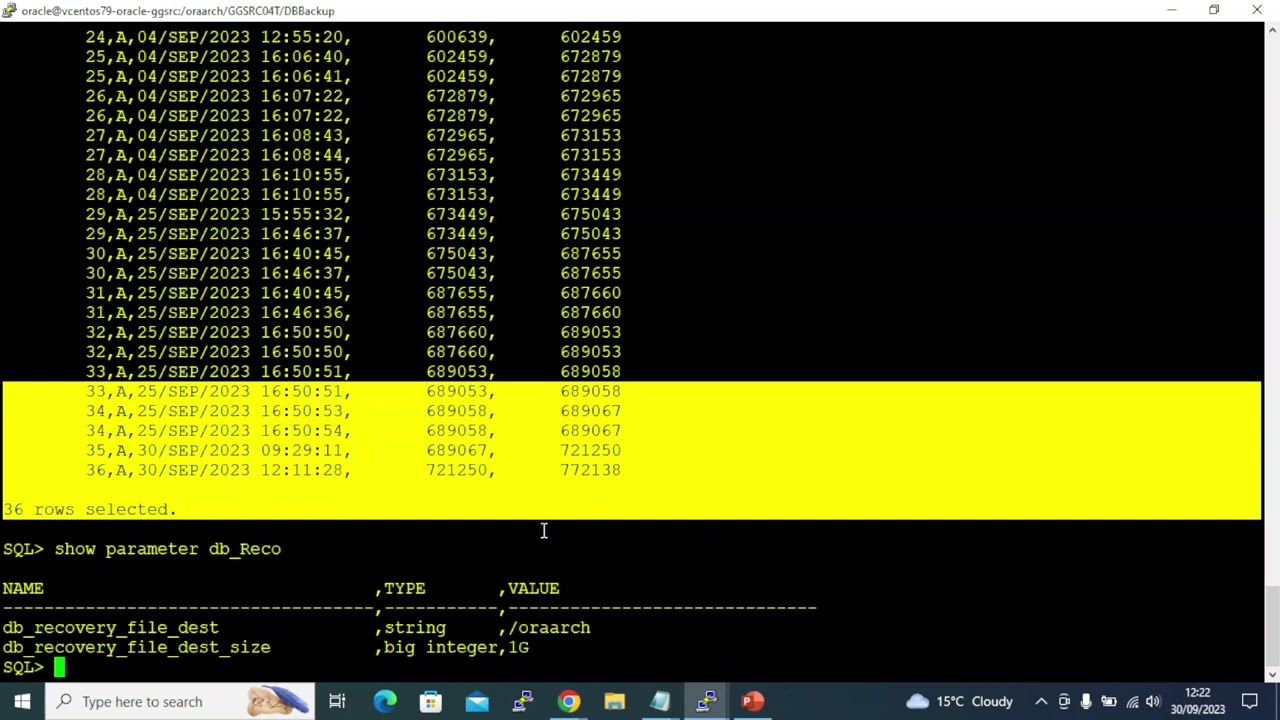
Task: Open the Windows Start menu
Action: (22, 701)
